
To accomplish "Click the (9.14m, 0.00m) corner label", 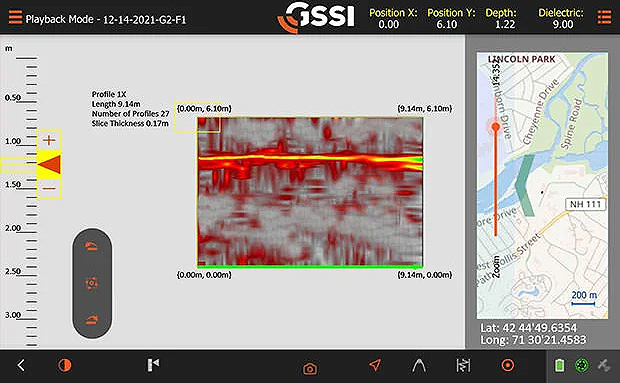I will [x=425, y=275].
